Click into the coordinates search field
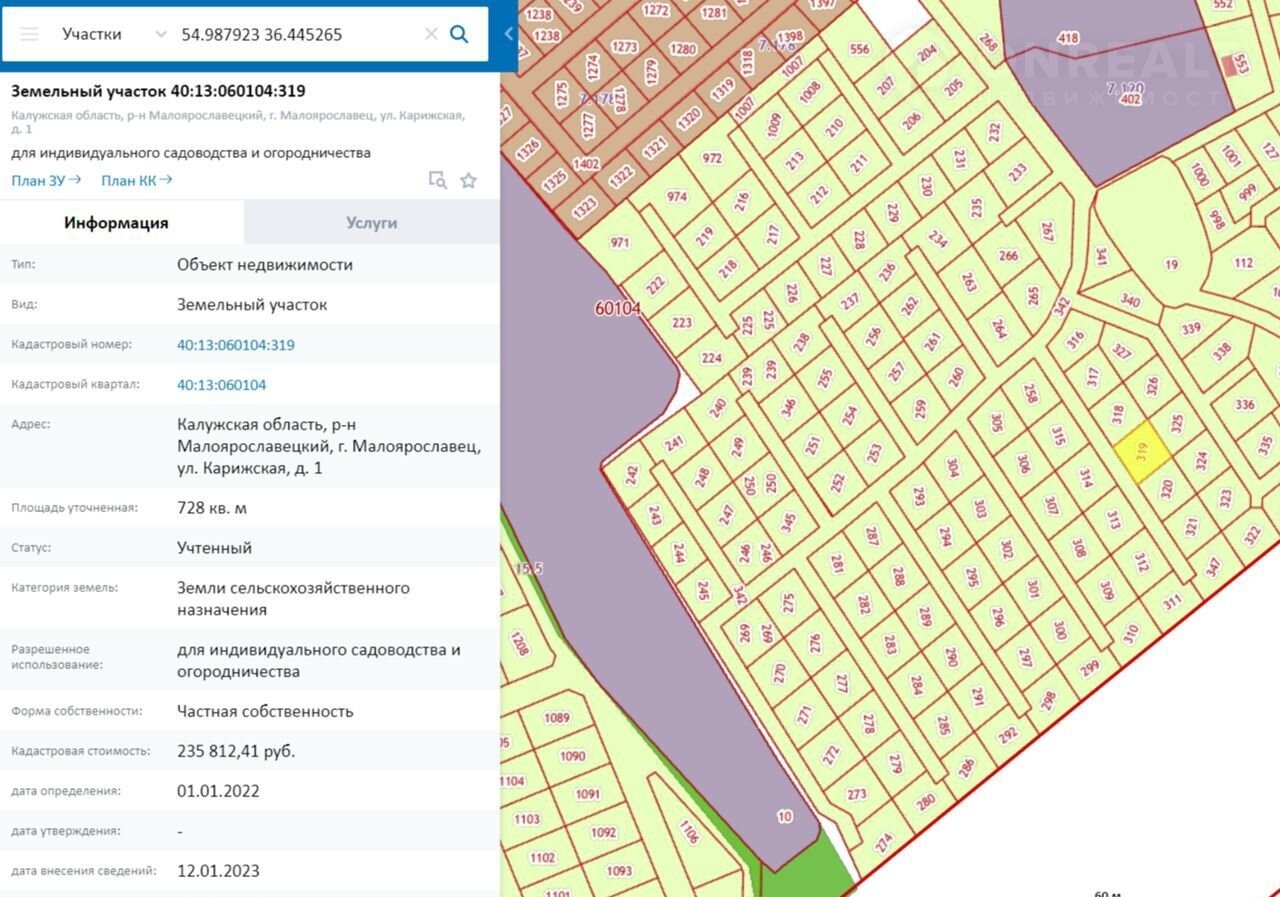Viewport: 1280px width, 897px height. (295, 34)
